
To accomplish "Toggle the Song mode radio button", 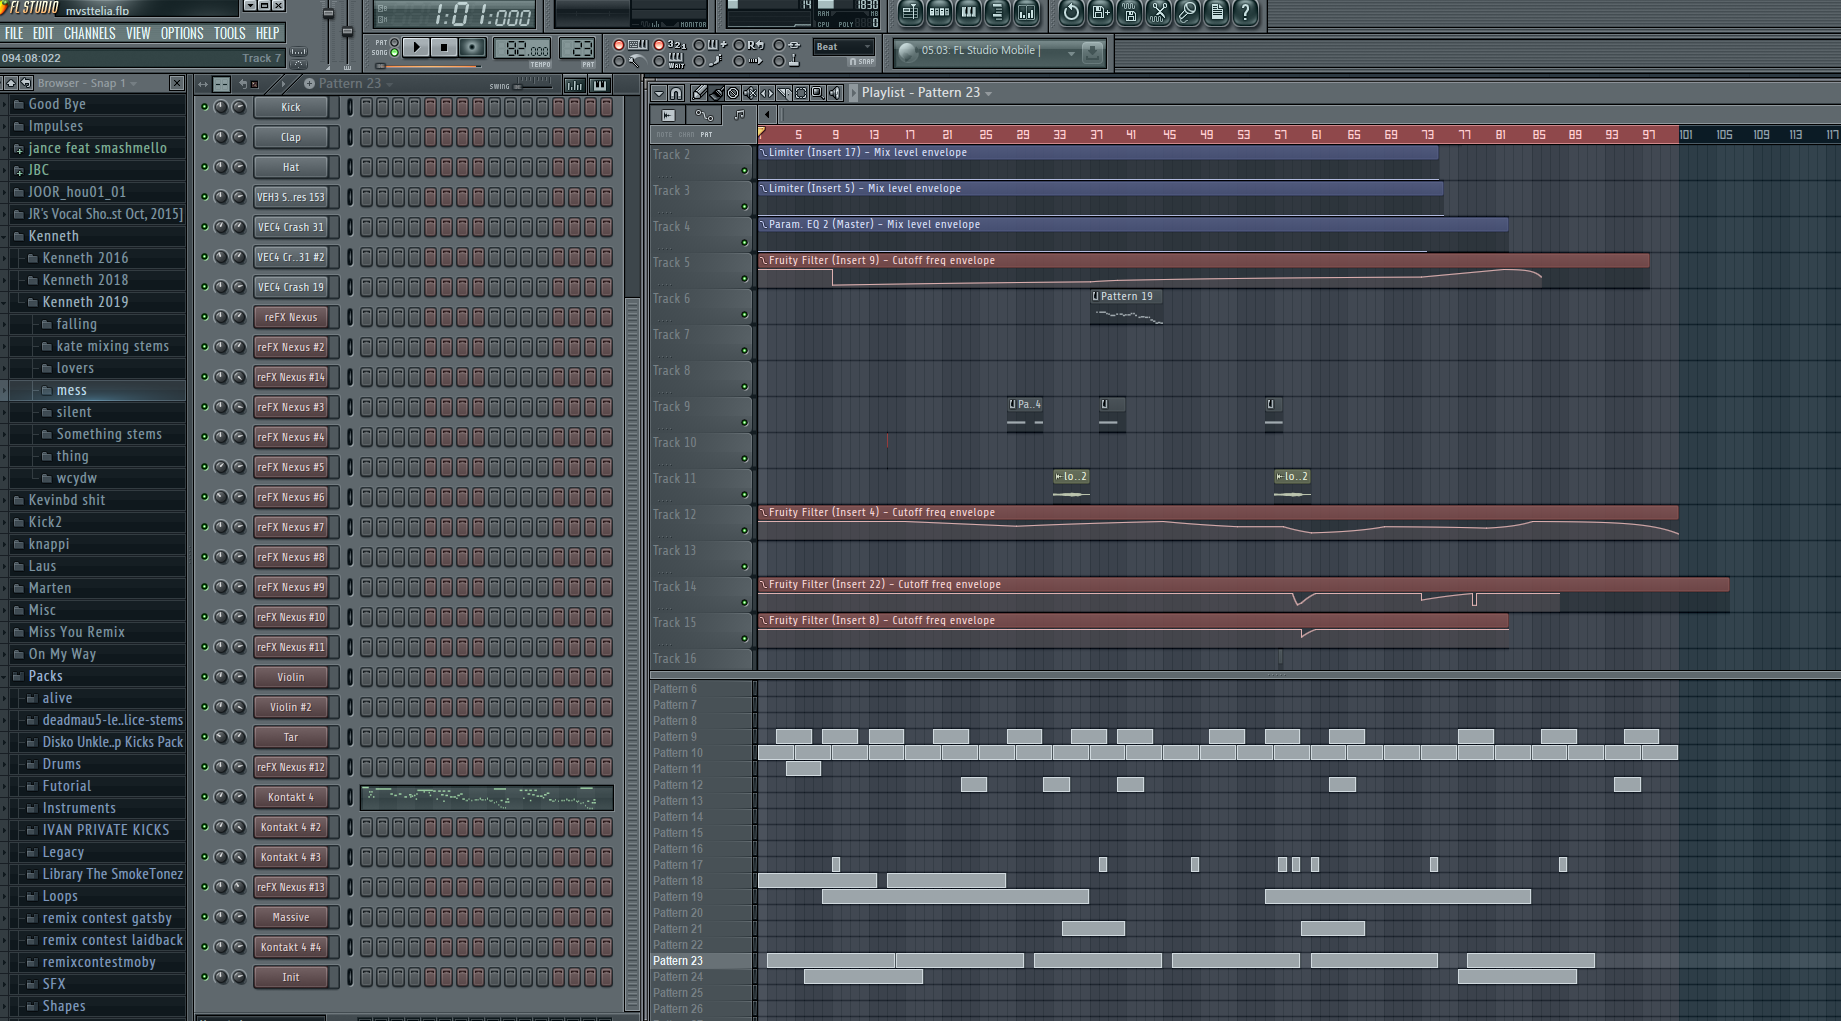I will pyautogui.click(x=395, y=52).
